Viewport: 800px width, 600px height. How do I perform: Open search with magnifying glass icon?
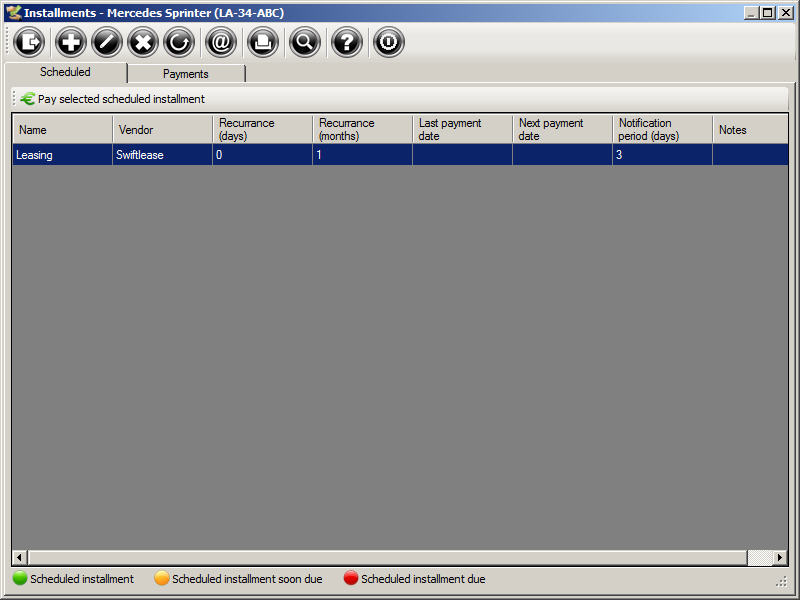pyautogui.click(x=304, y=42)
